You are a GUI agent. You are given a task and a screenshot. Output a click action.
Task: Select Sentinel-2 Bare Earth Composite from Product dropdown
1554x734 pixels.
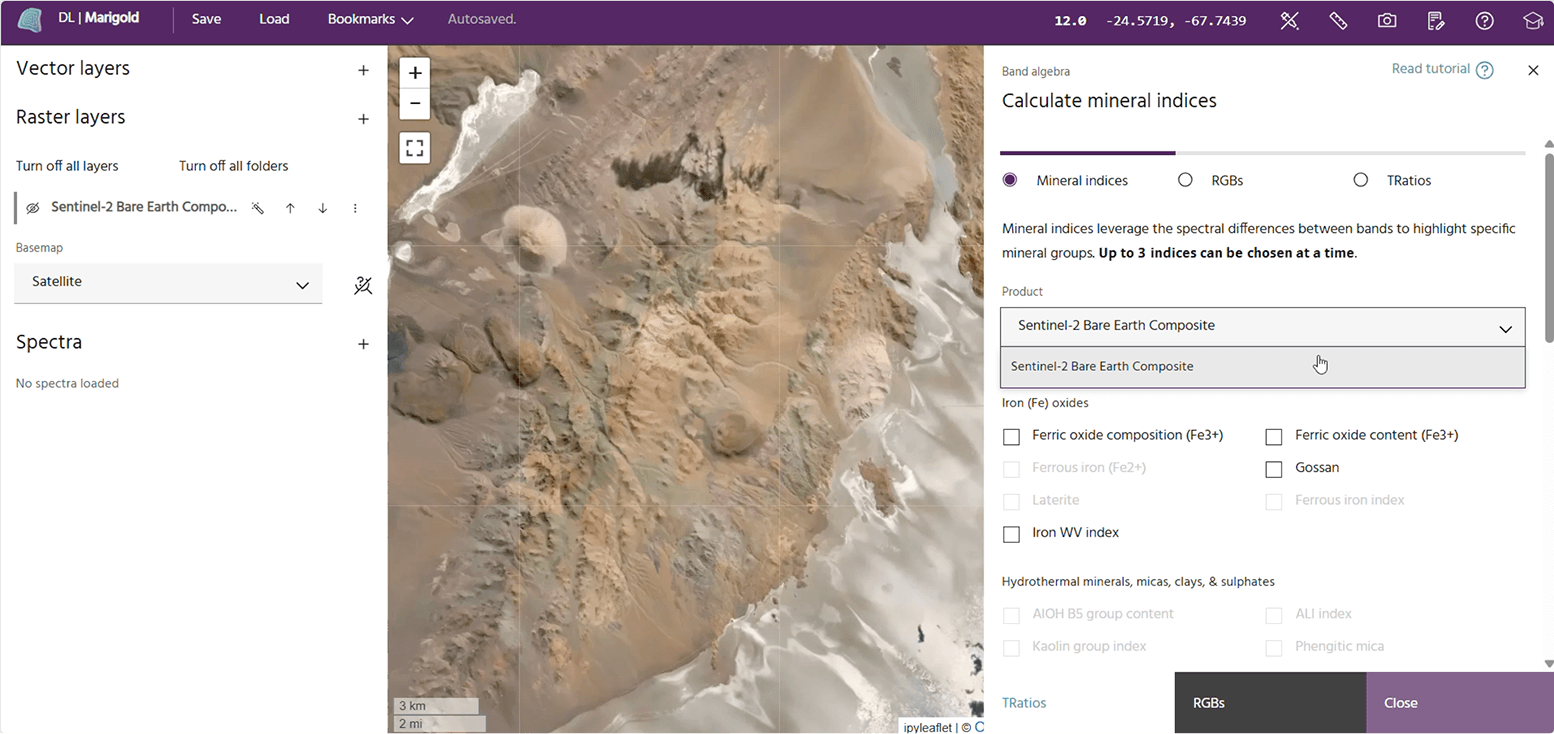(x=1101, y=366)
